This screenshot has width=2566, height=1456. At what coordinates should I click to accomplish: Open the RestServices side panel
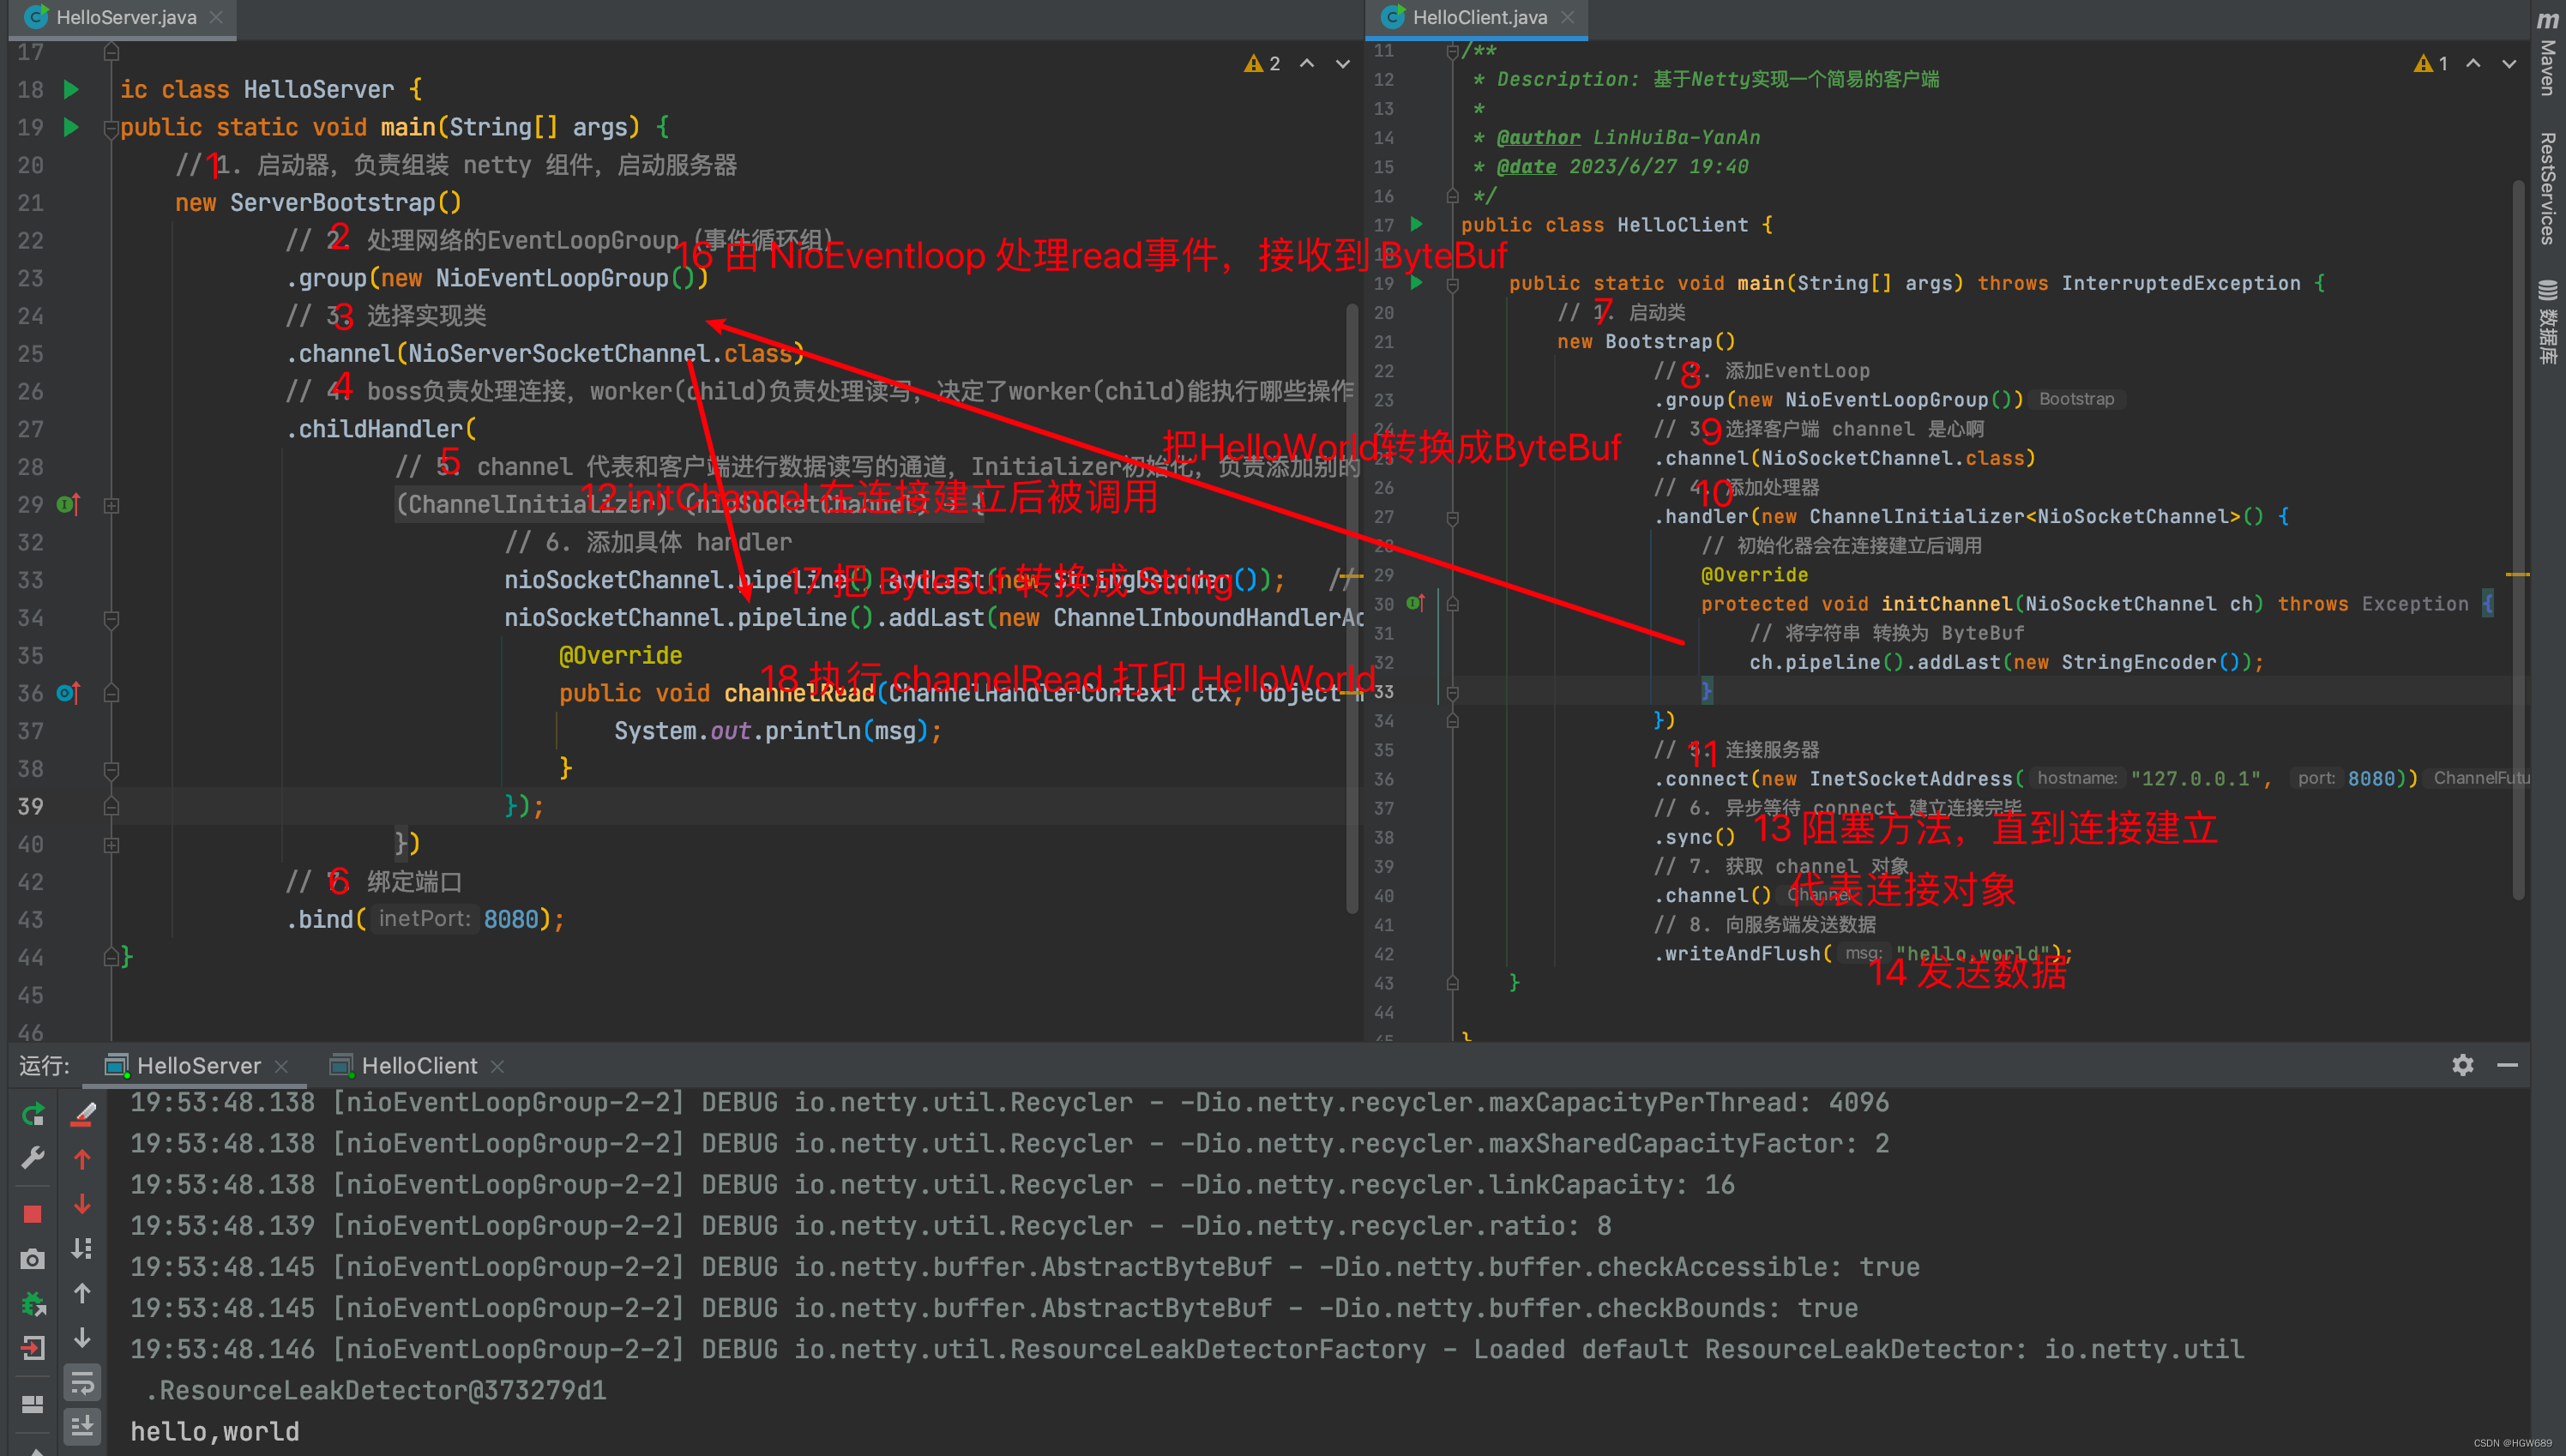click(x=2547, y=189)
